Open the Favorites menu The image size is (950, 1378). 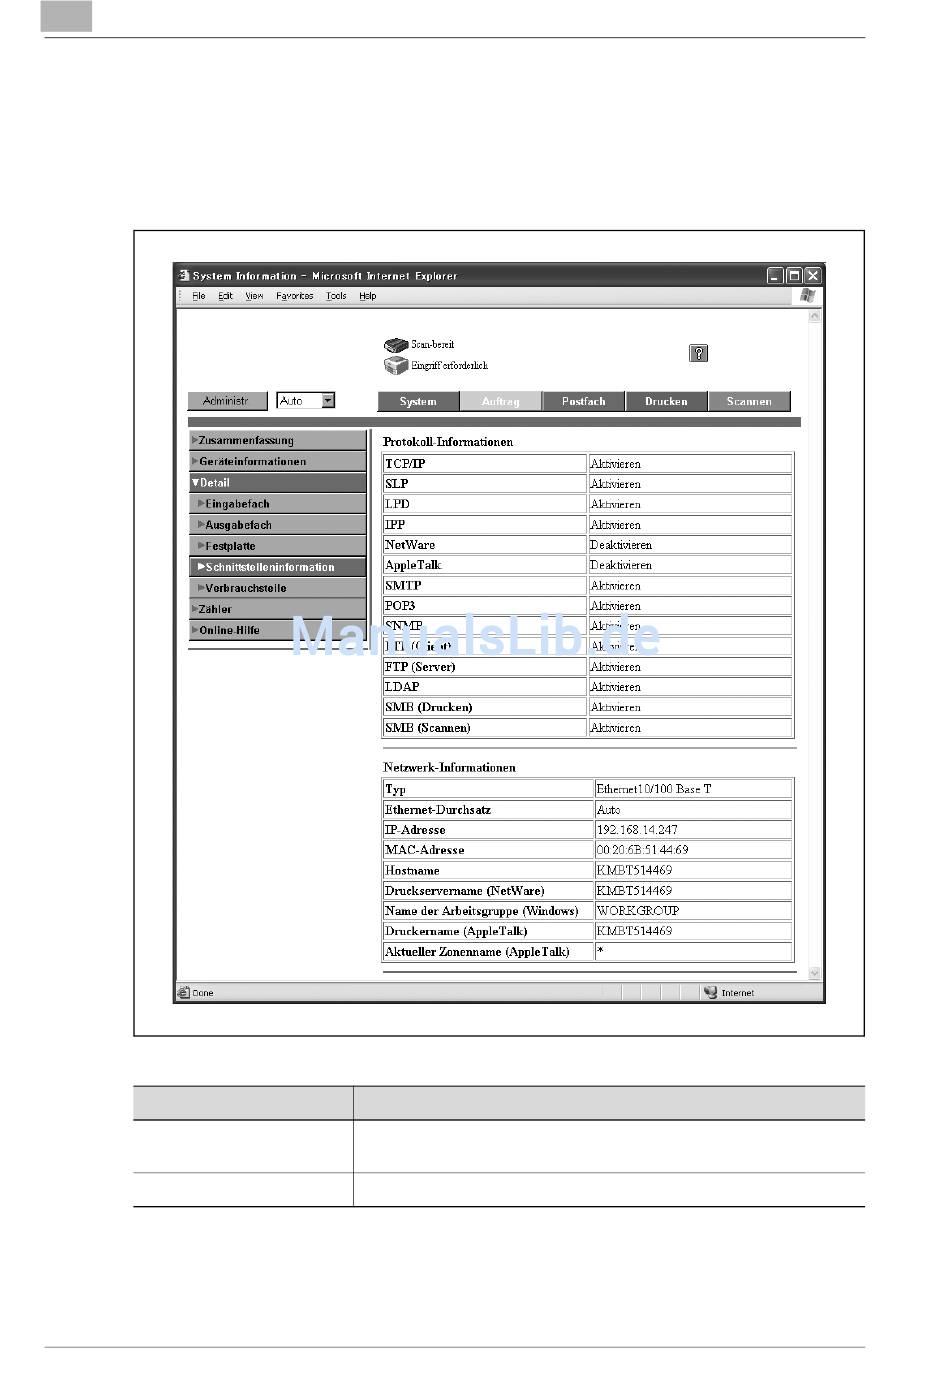coord(295,296)
